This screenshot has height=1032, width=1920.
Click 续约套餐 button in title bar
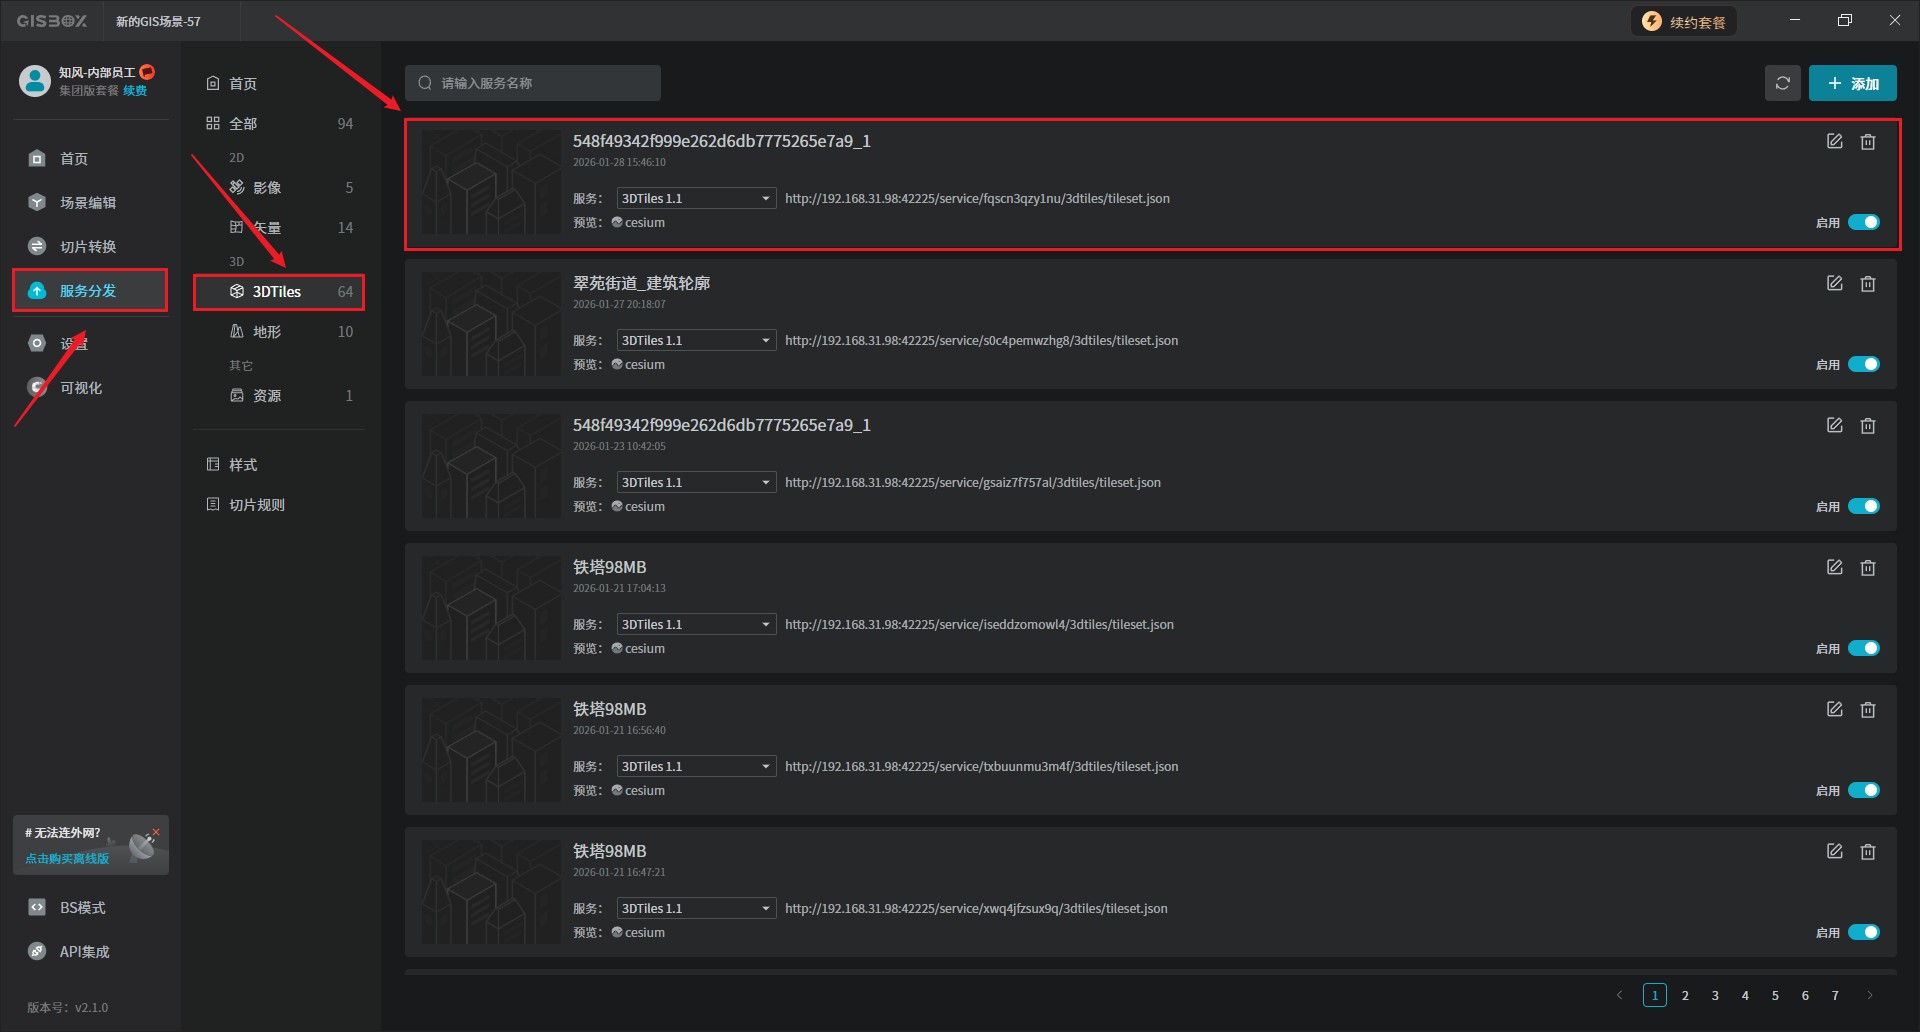tap(1685, 22)
